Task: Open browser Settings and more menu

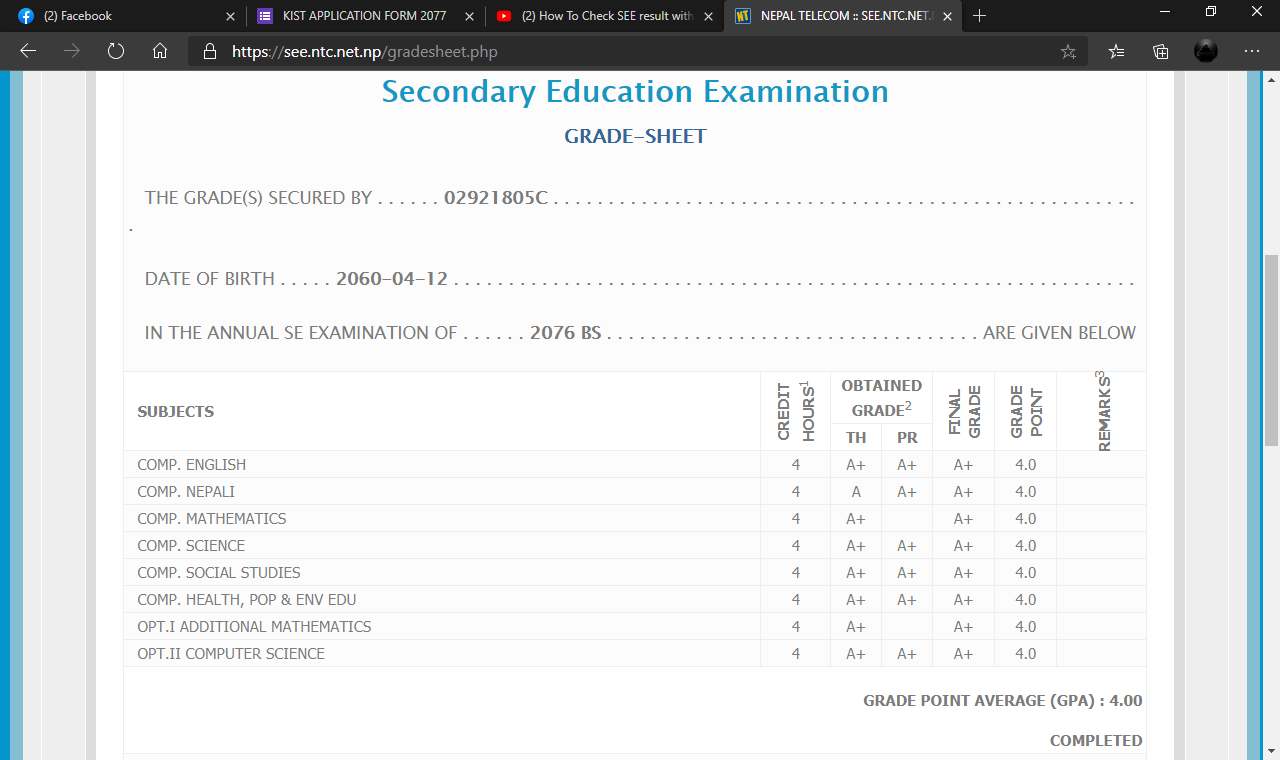Action: 1252,51
